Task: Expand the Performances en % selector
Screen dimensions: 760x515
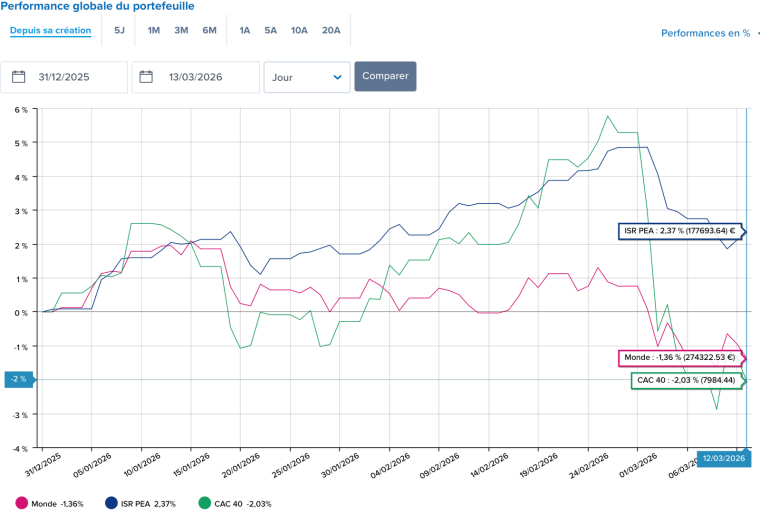Action: (708, 33)
